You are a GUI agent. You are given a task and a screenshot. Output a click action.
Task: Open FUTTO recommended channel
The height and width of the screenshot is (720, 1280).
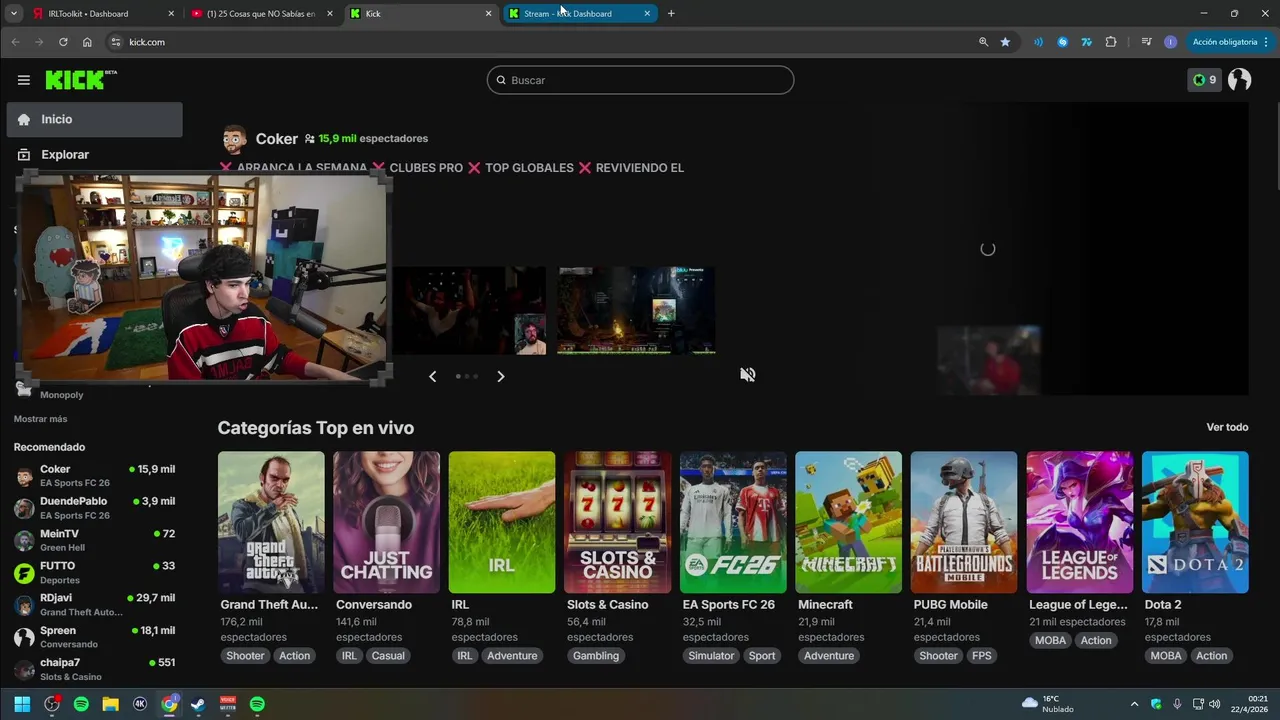95,572
